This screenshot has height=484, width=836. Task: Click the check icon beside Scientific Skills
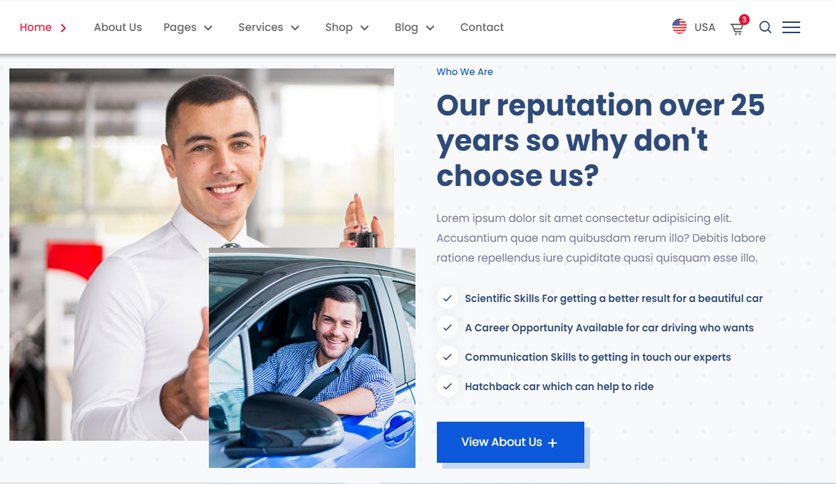447,298
